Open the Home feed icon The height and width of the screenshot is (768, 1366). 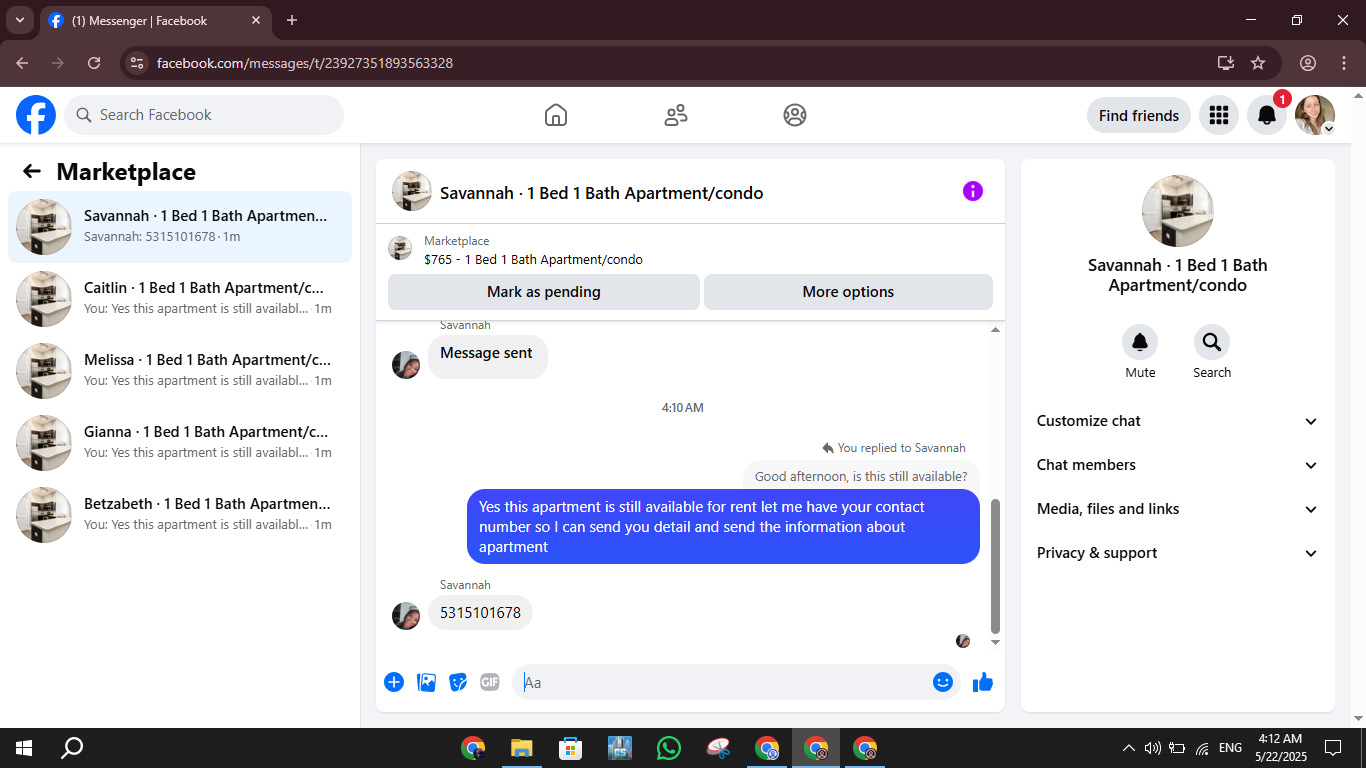click(x=556, y=115)
